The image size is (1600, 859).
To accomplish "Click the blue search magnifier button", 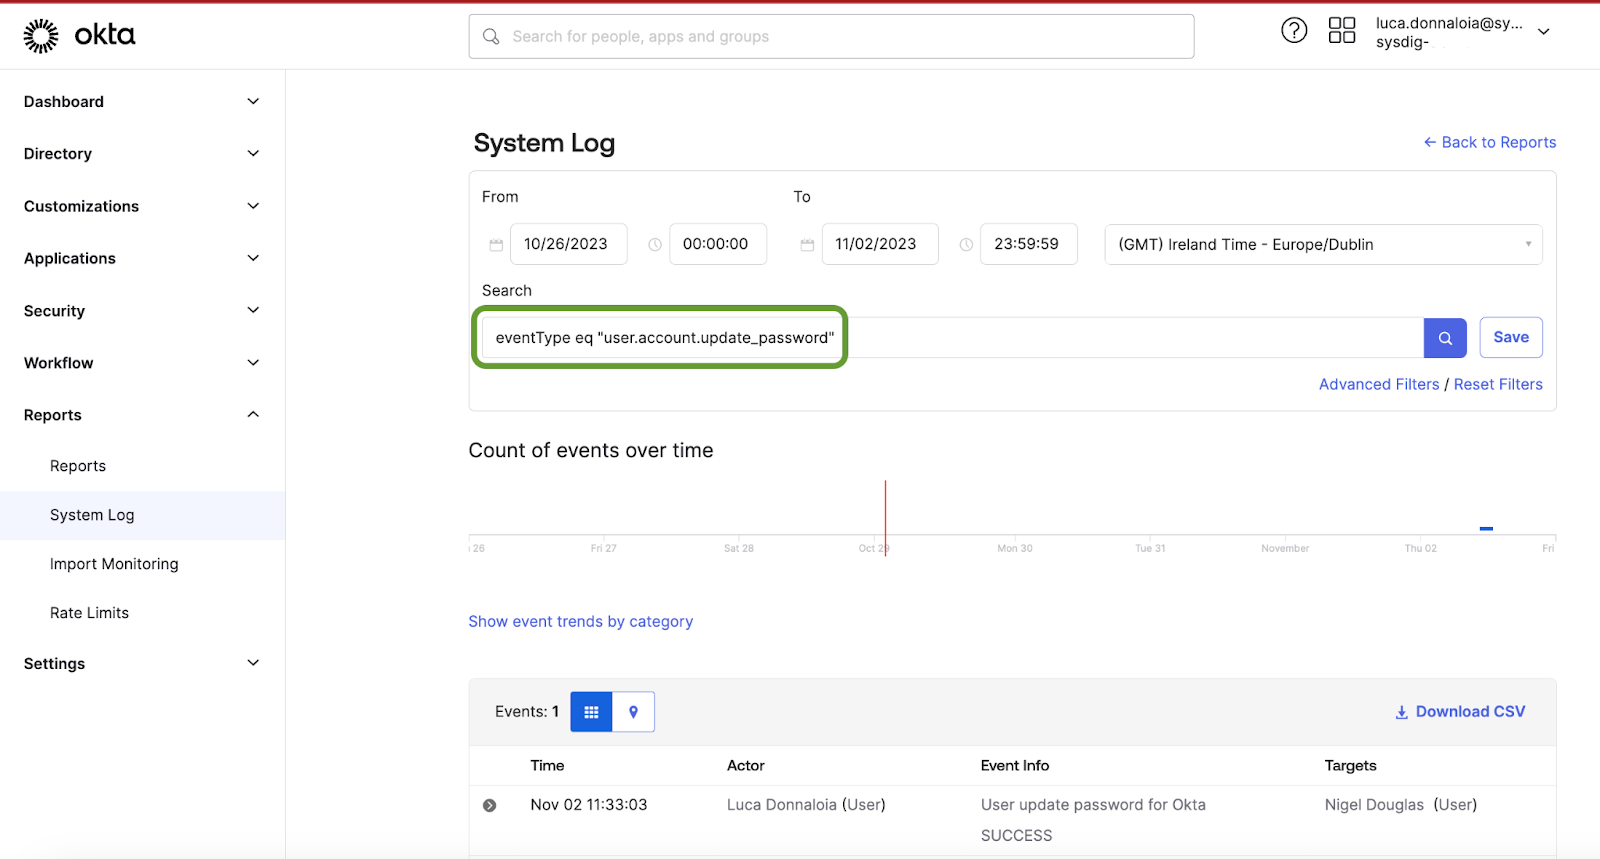I will tap(1444, 338).
